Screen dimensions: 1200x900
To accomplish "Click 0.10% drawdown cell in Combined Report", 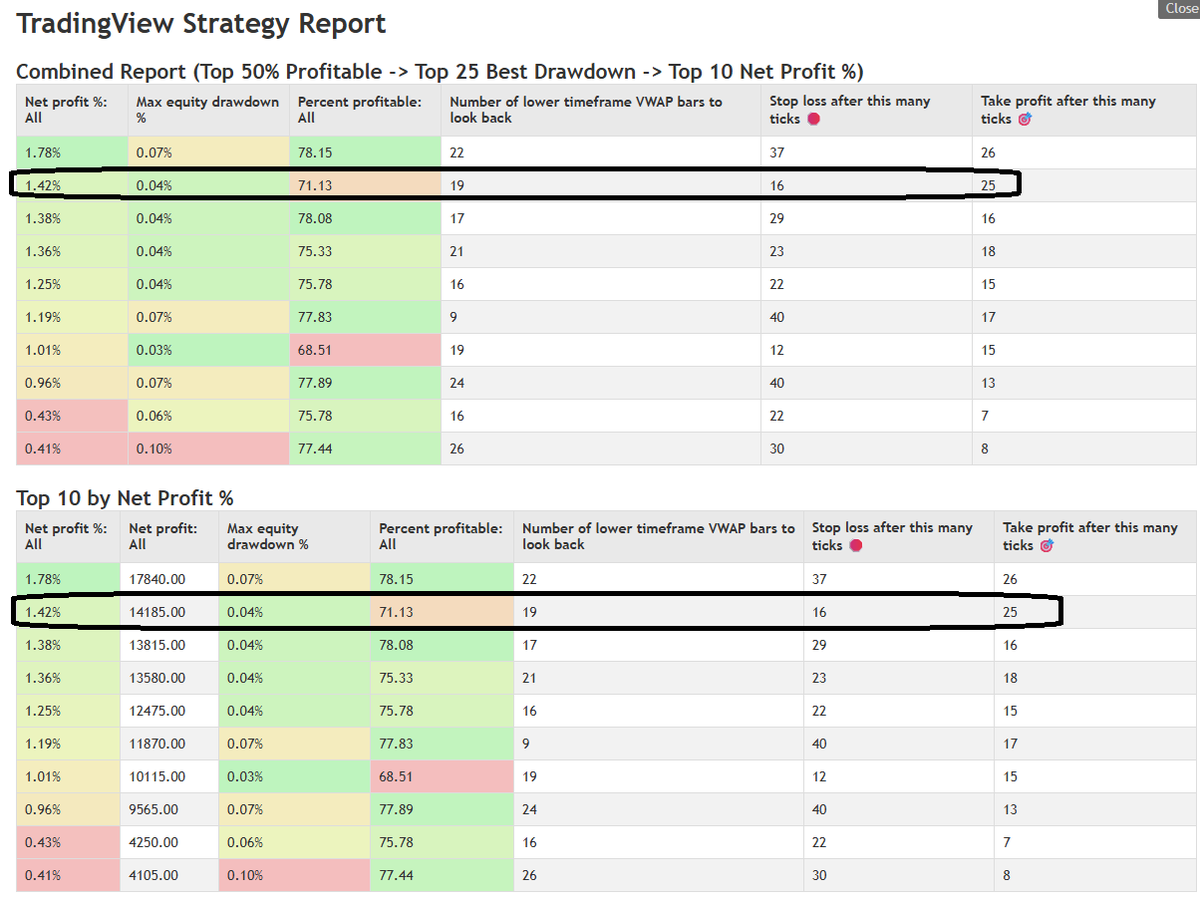I will [208, 449].
